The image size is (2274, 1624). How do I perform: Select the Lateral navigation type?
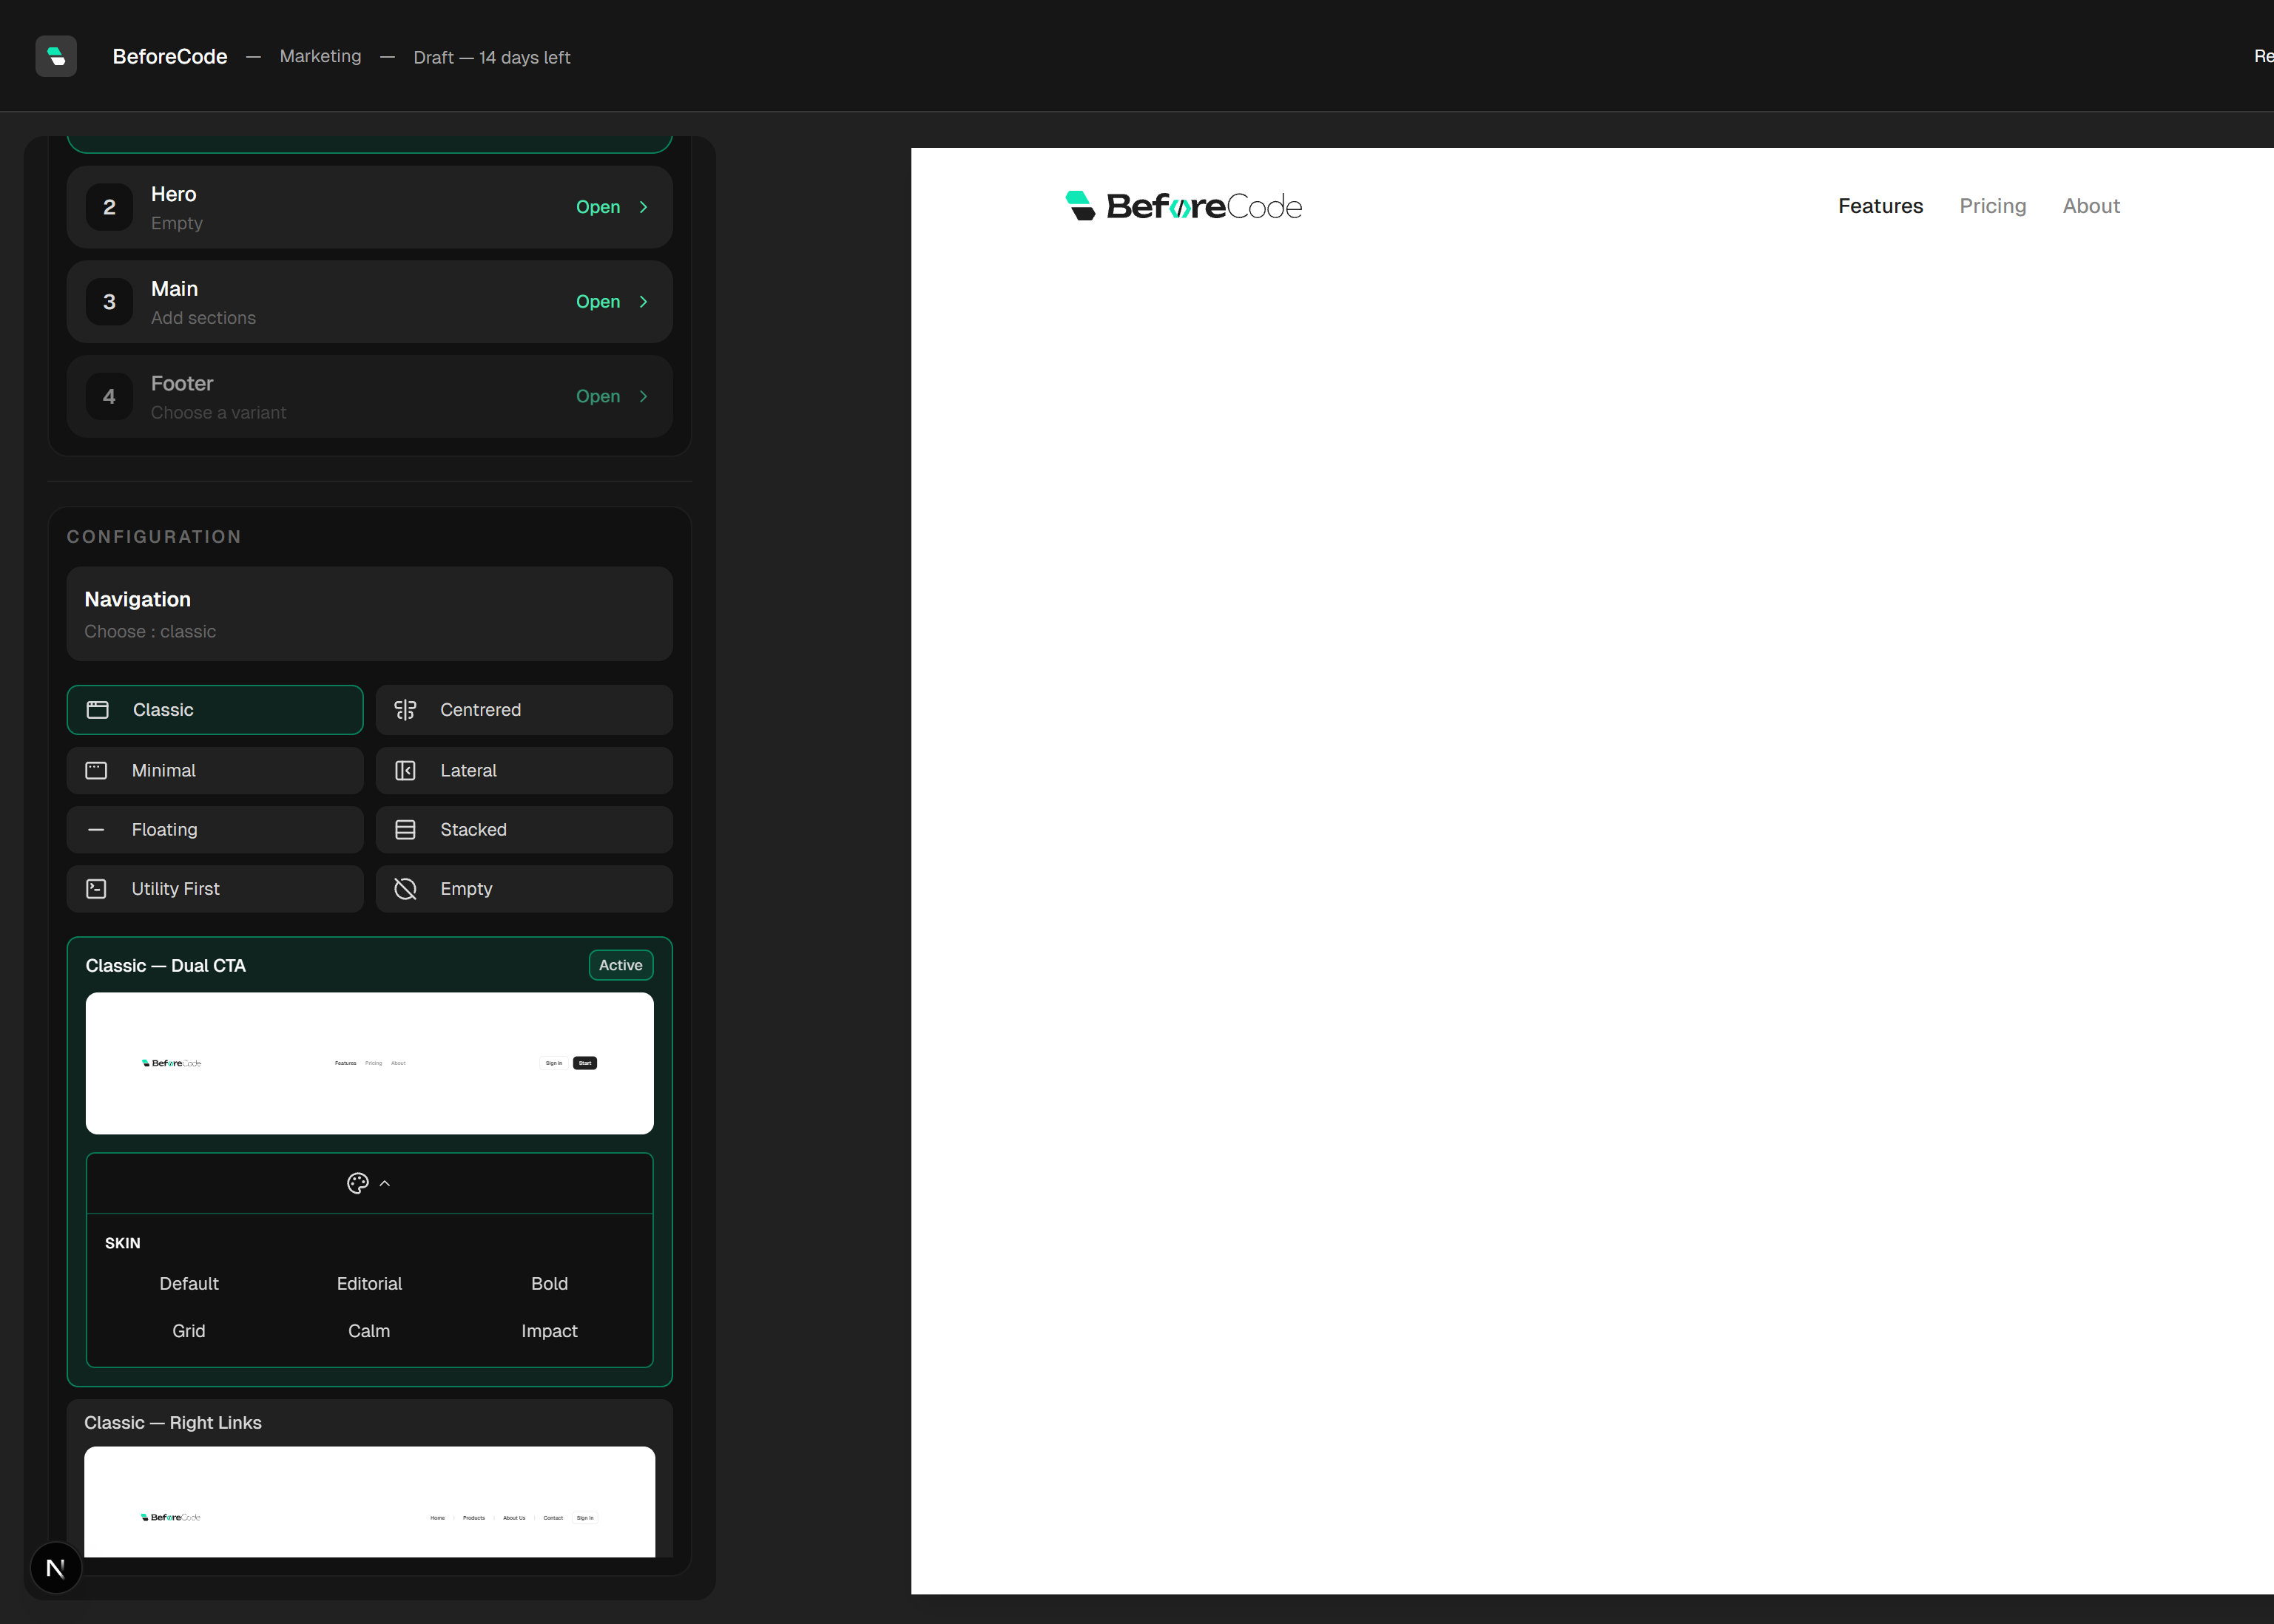(x=524, y=771)
